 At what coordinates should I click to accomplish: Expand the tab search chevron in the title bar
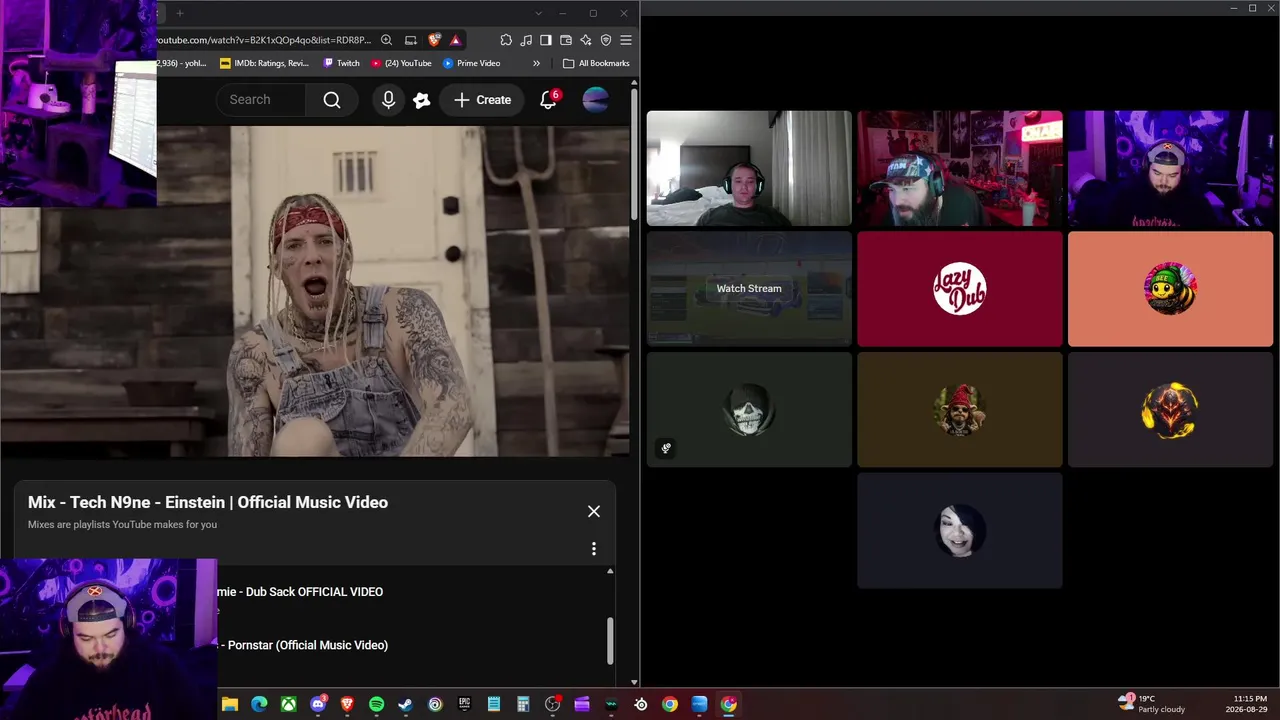click(x=538, y=13)
